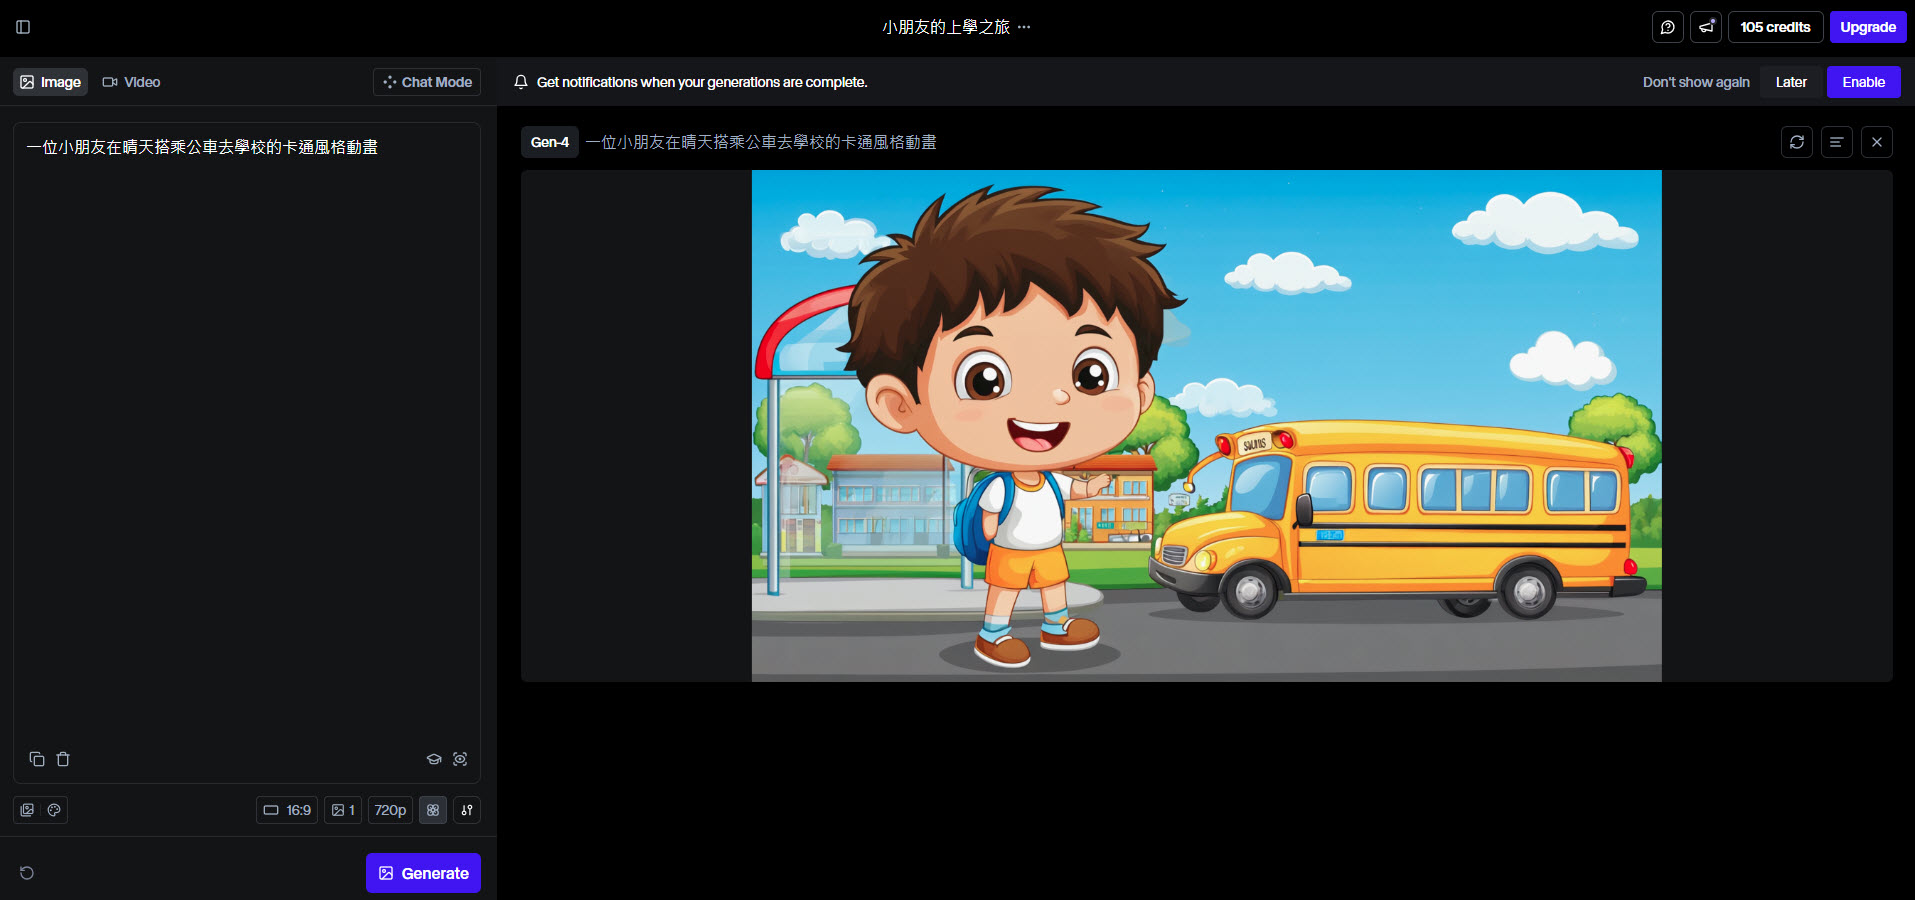Toggle the highlighted four-square option button

[433, 810]
